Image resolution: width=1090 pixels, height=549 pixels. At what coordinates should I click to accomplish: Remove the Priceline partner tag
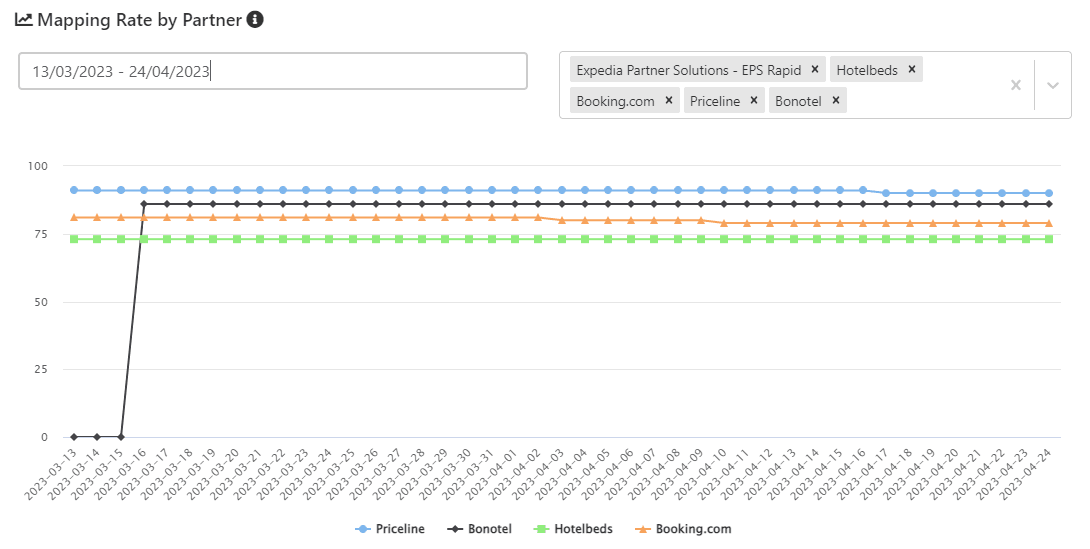(754, 101)
